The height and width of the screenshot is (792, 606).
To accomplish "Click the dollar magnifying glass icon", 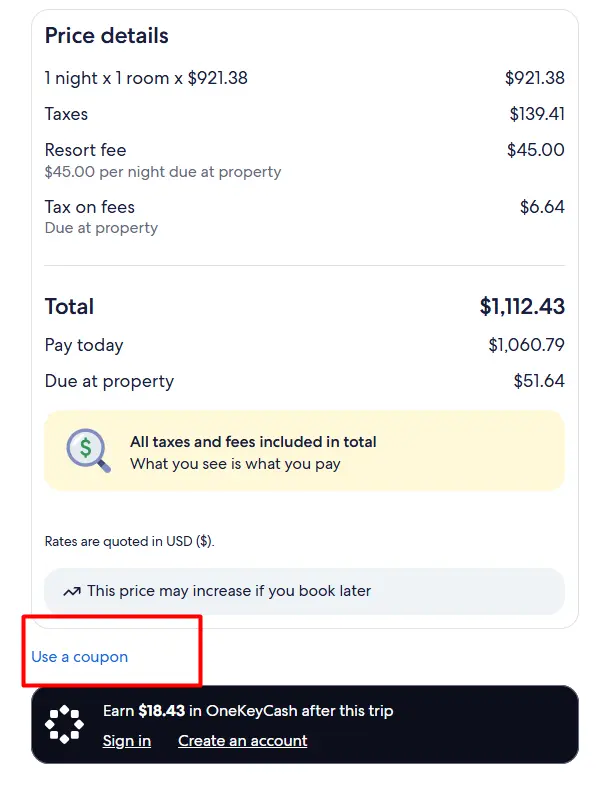I will 87,450.
